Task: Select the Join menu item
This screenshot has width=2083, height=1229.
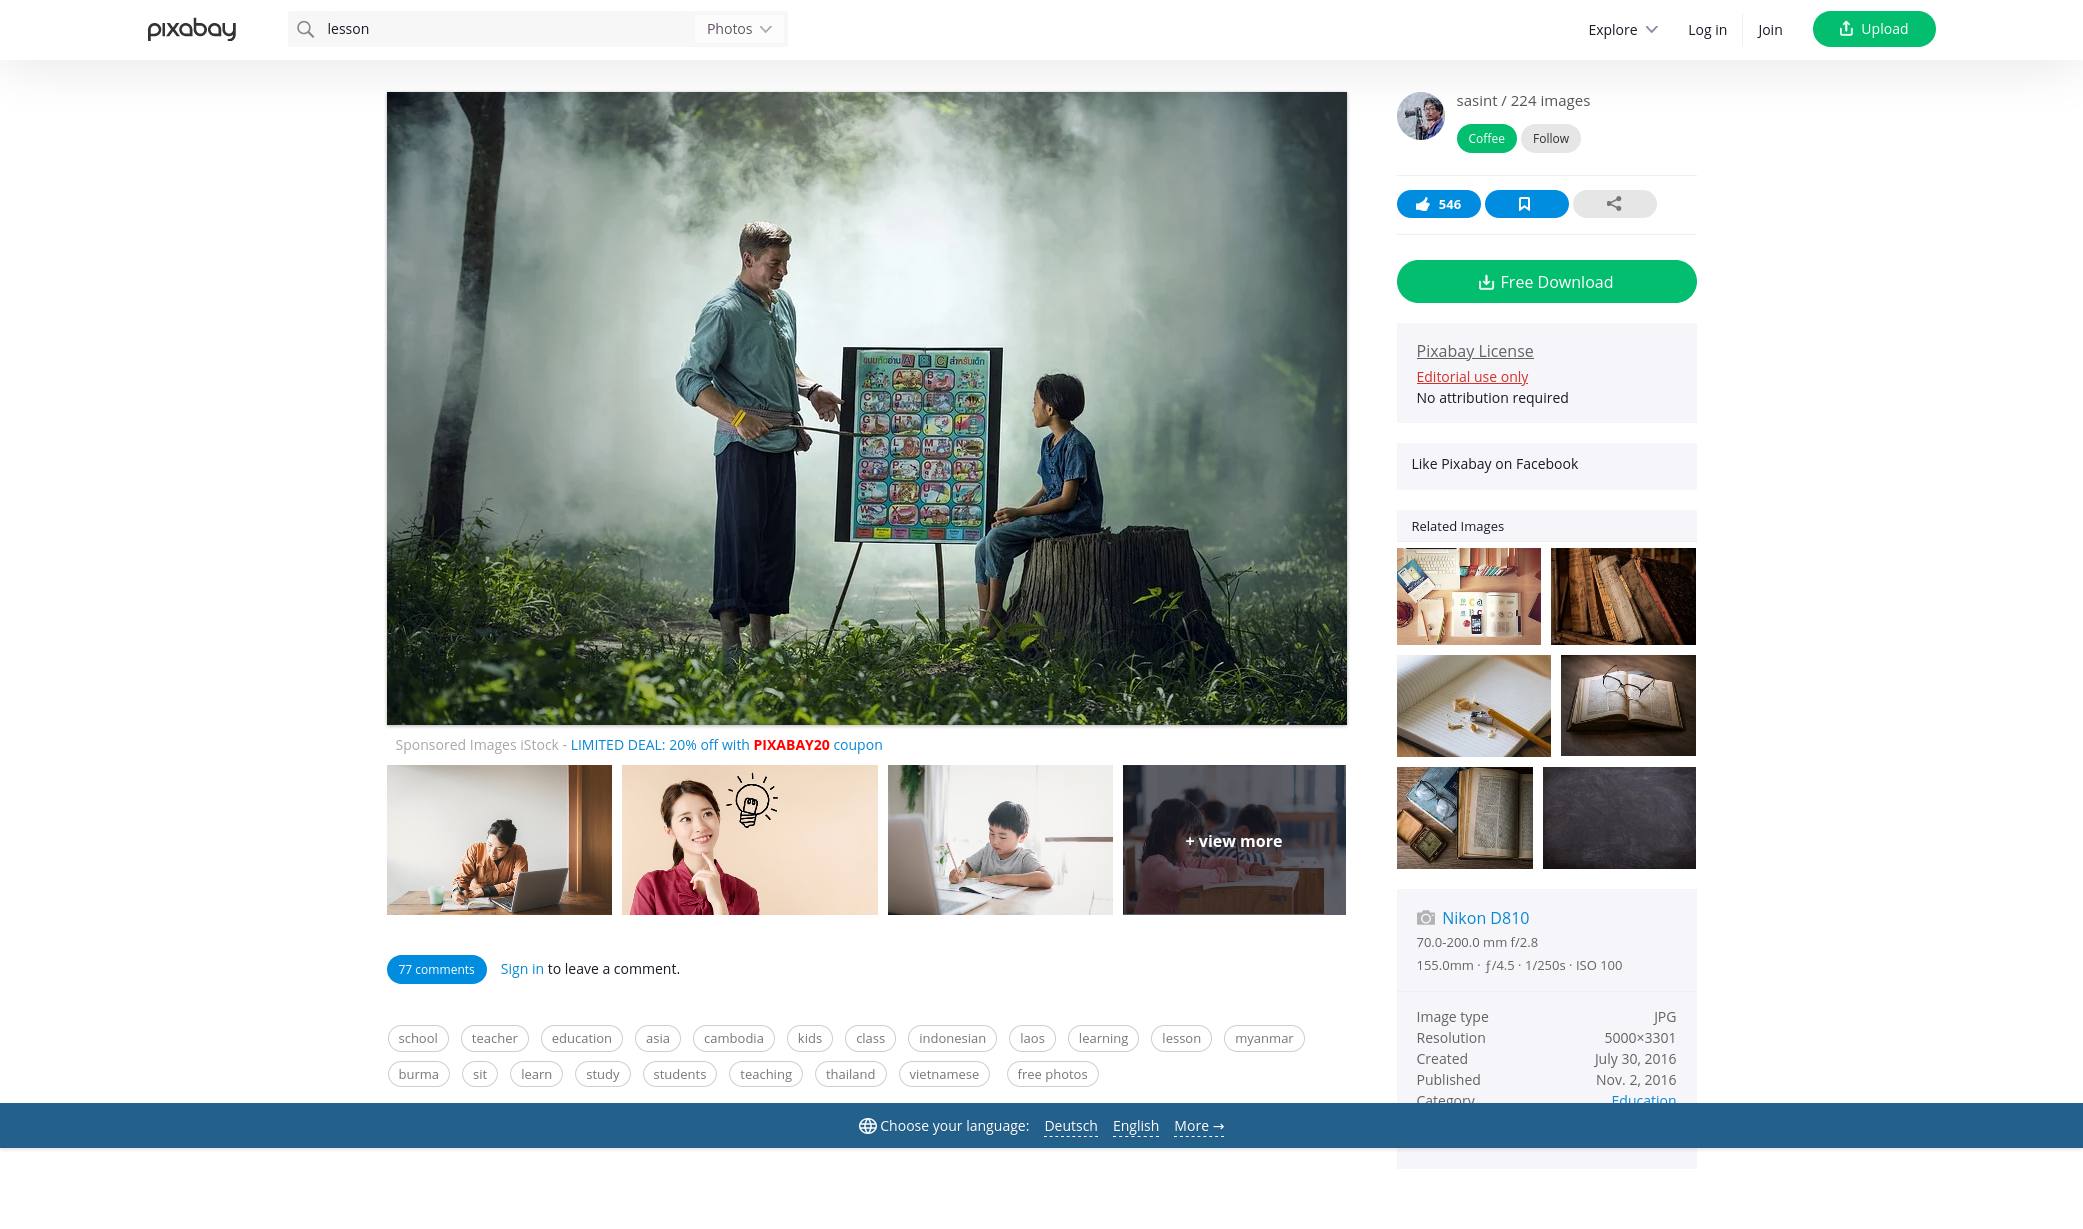Action: pos(1770,30)
